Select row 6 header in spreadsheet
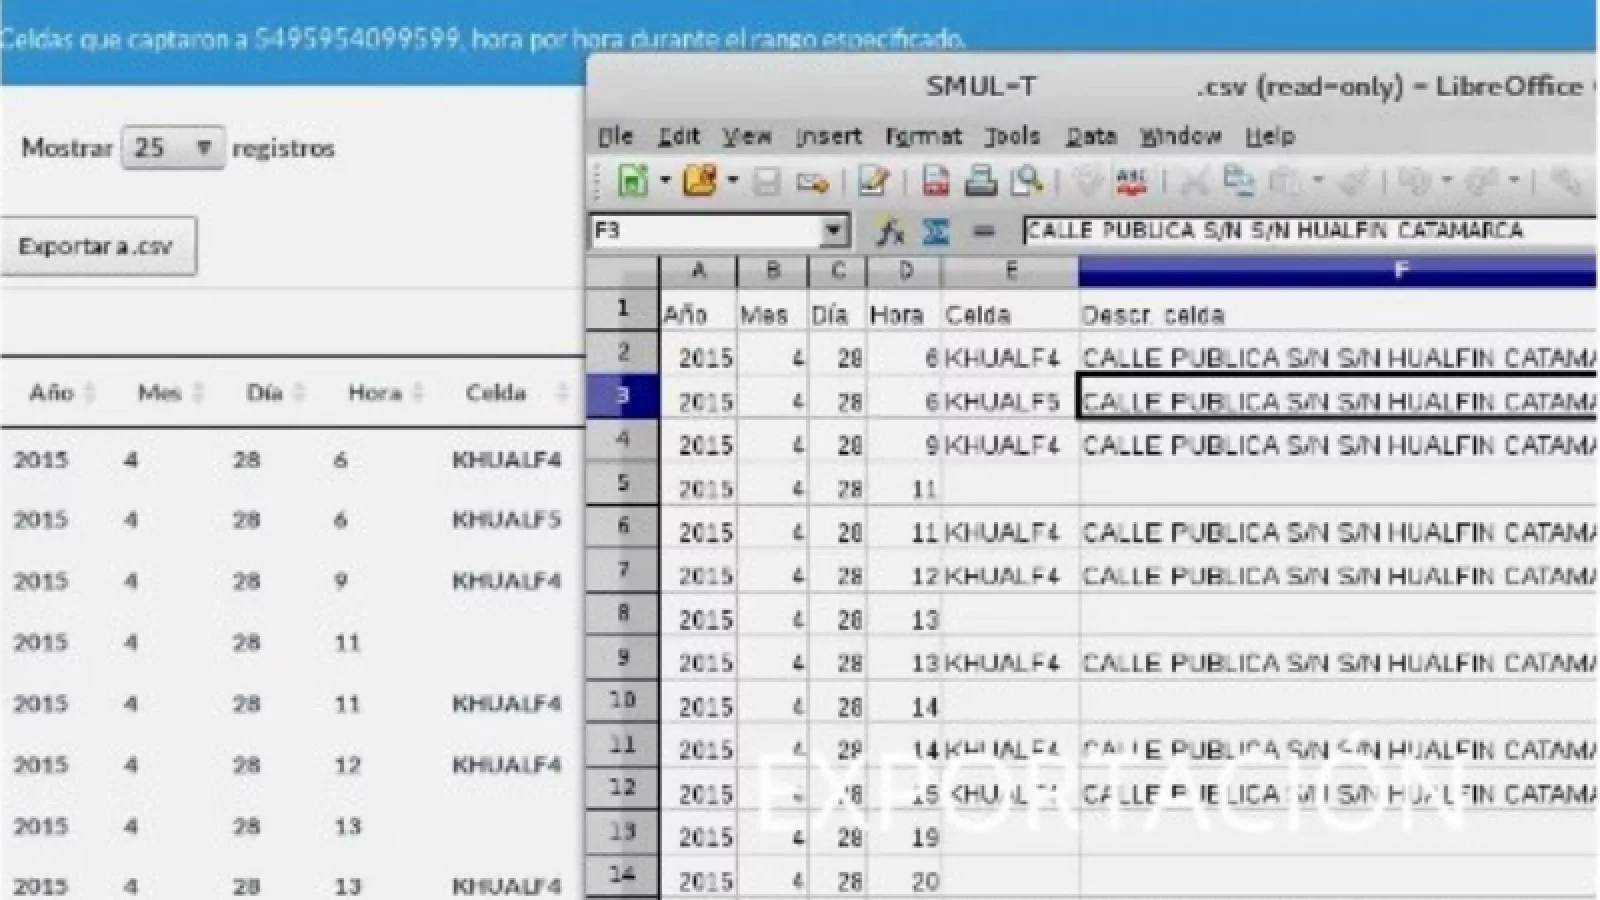The height and width of the screenshot is (900, 1600). coord(622,526)
